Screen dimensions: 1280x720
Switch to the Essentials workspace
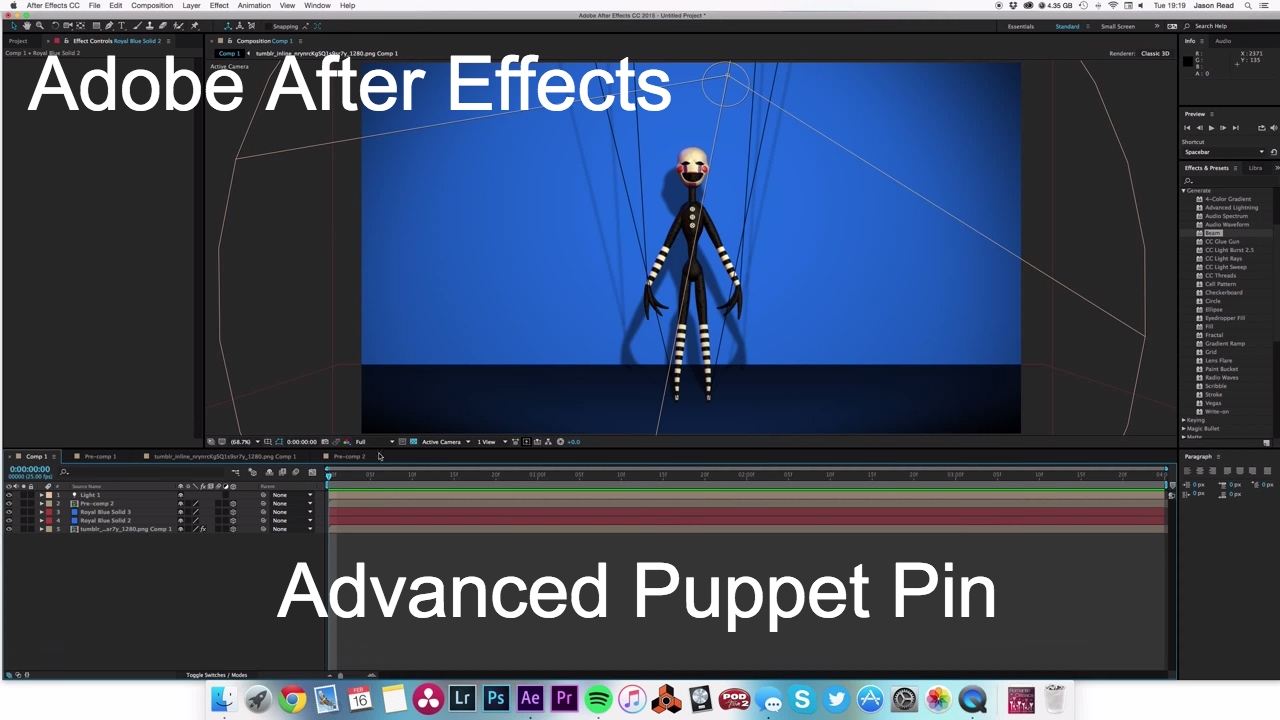tap(1021, 26)
